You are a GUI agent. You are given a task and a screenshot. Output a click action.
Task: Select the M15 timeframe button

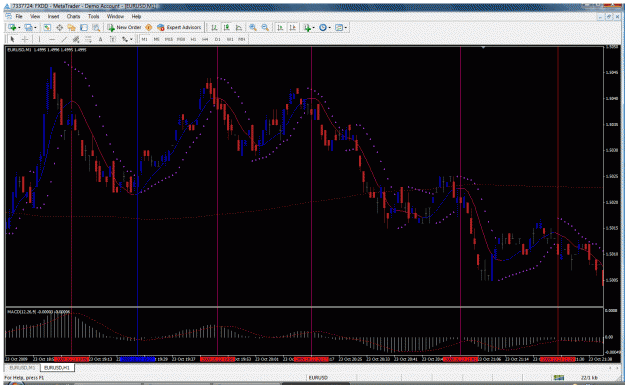(x=169, y=39)
